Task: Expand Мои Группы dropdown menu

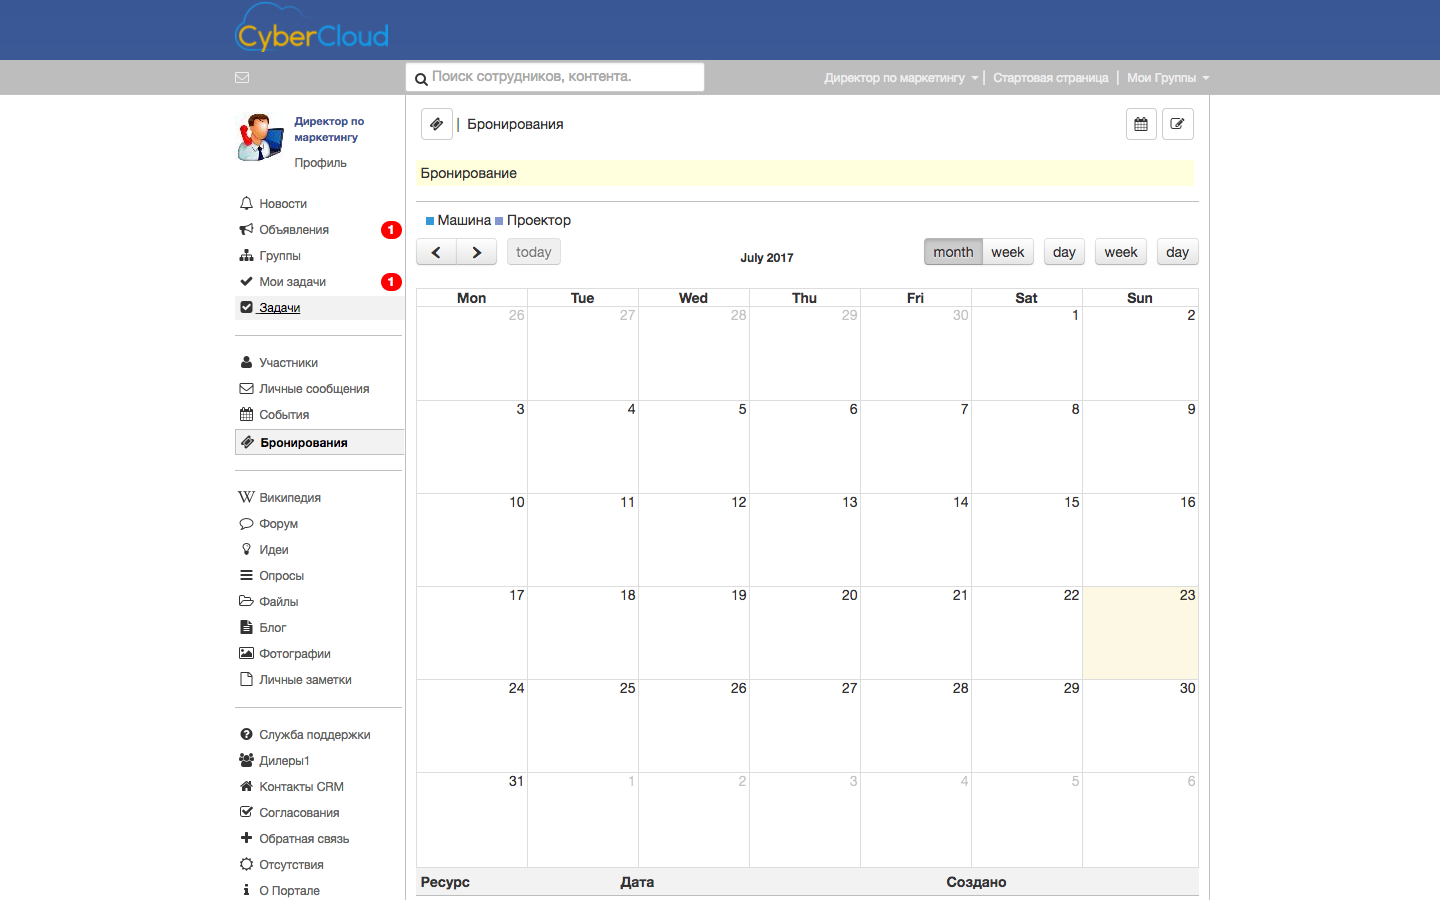Action: click(x=1167, y=78)
